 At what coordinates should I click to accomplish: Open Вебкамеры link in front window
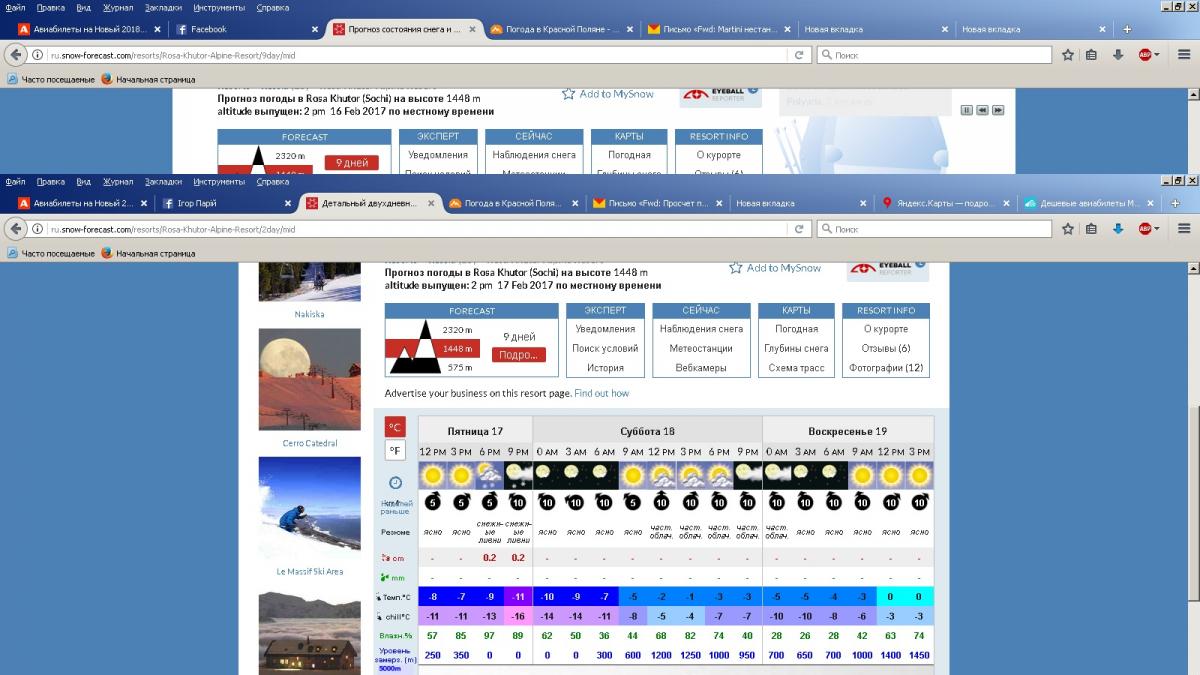pos(701,368)
